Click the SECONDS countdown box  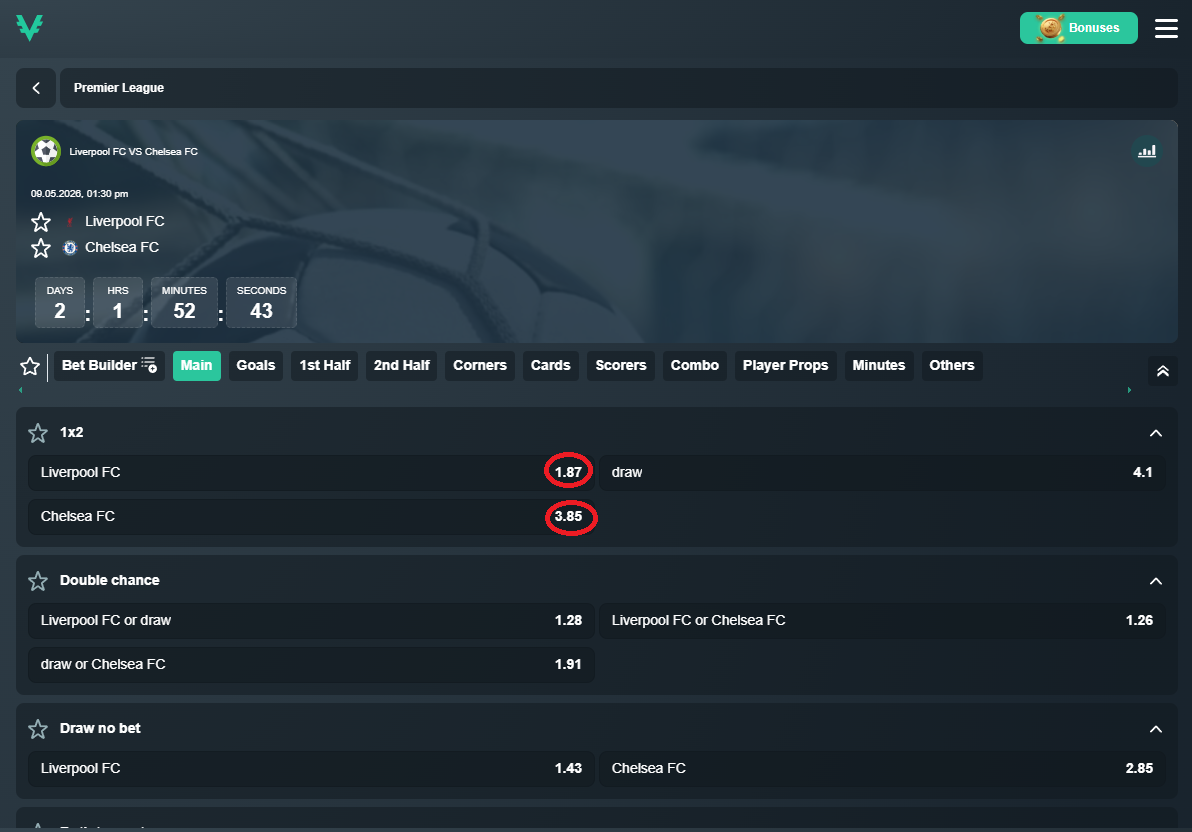pos(262,303)
